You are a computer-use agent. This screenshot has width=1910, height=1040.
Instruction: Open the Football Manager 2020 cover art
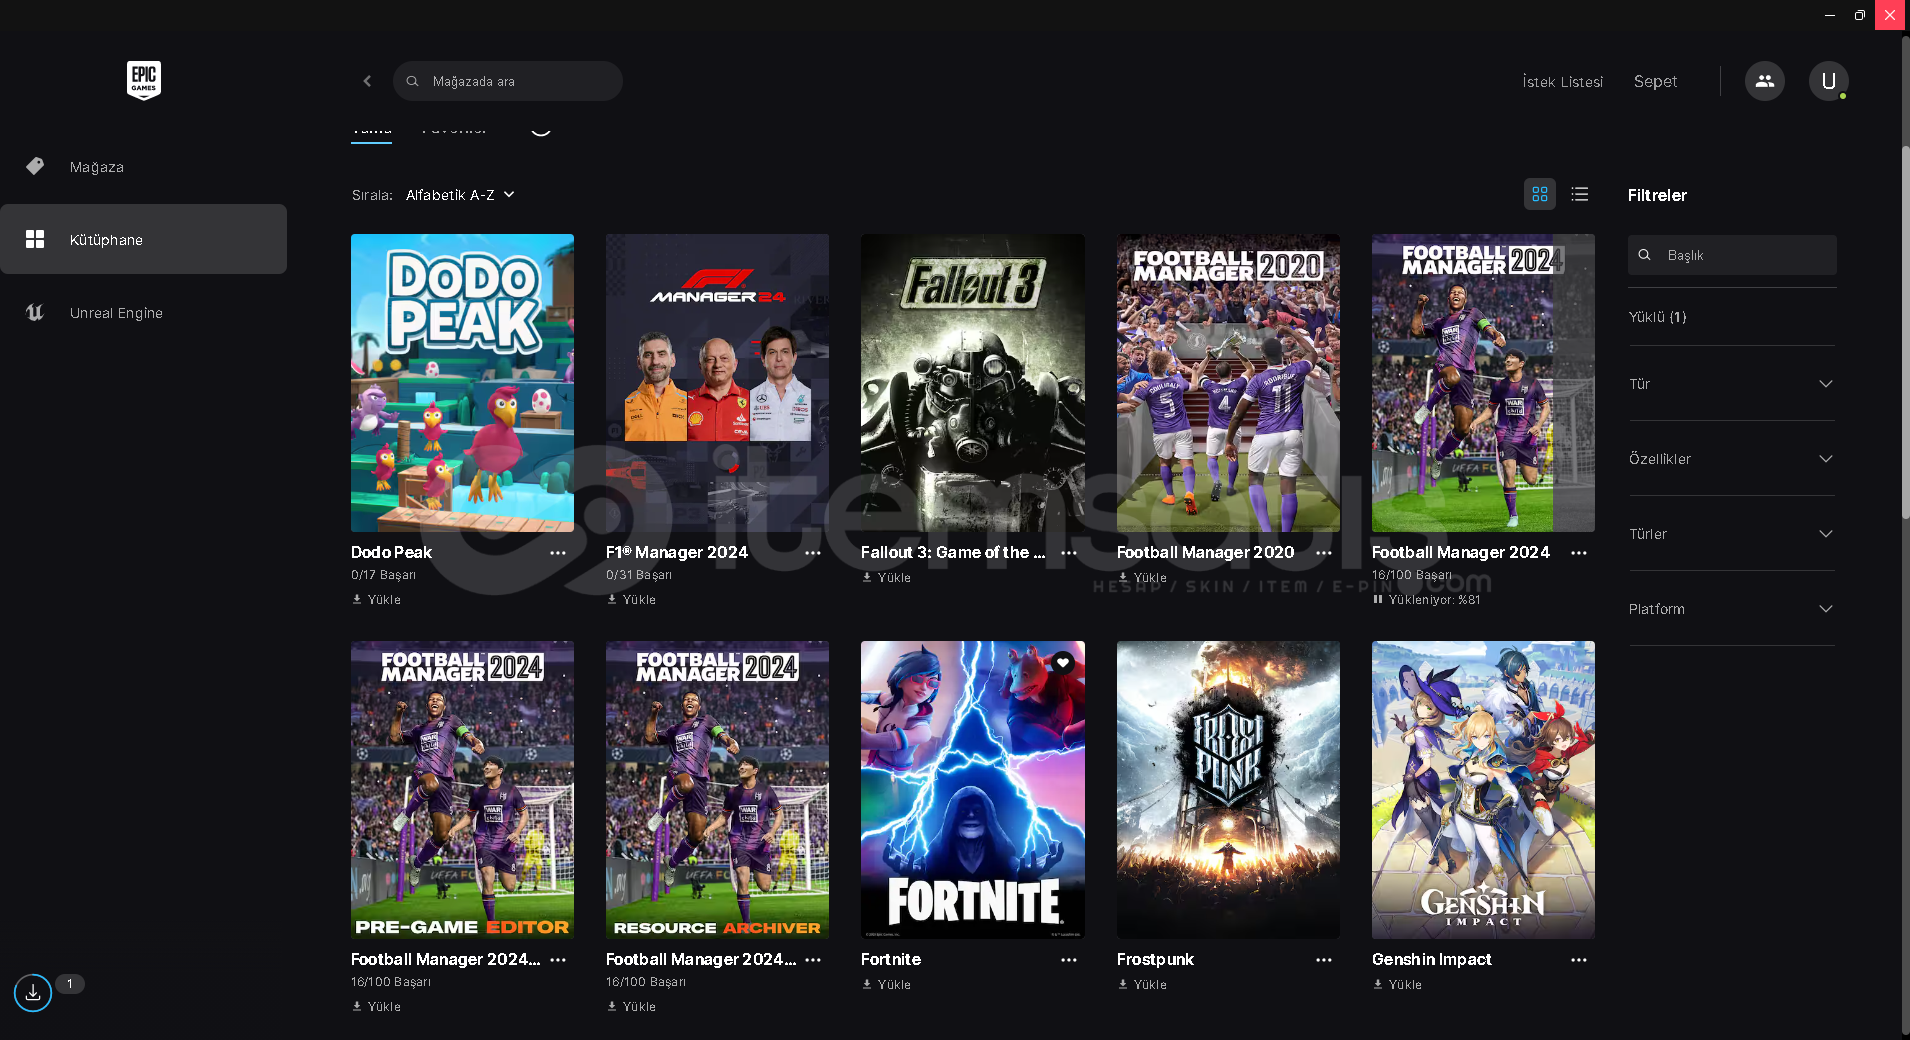(x=1228, y=383)
